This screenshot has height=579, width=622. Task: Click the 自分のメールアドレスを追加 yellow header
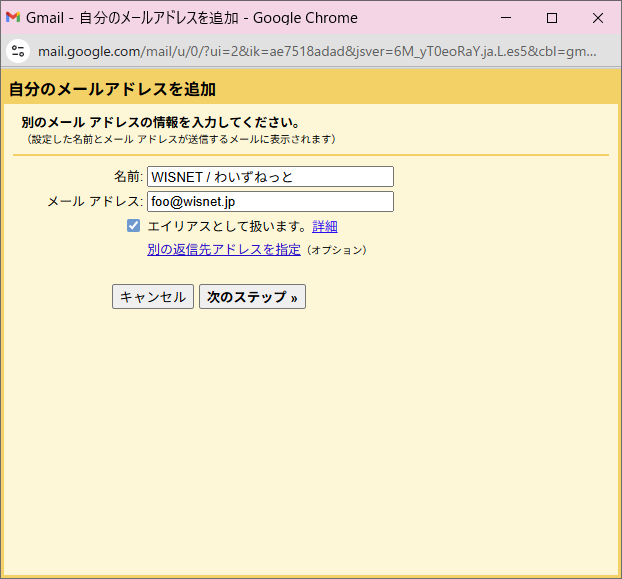112,89
